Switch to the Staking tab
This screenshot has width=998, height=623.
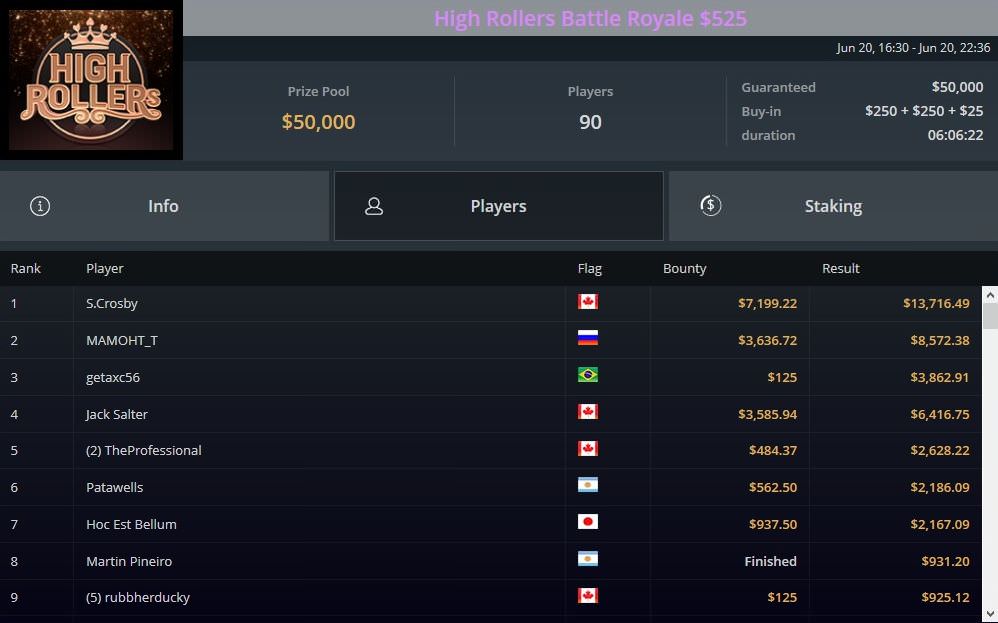click(832, 206)
